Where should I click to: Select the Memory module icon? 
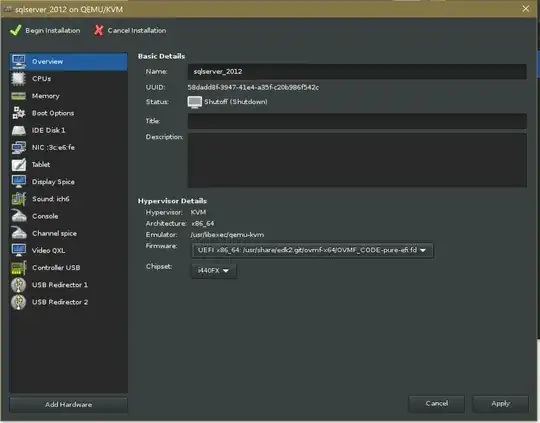point(19,96)
